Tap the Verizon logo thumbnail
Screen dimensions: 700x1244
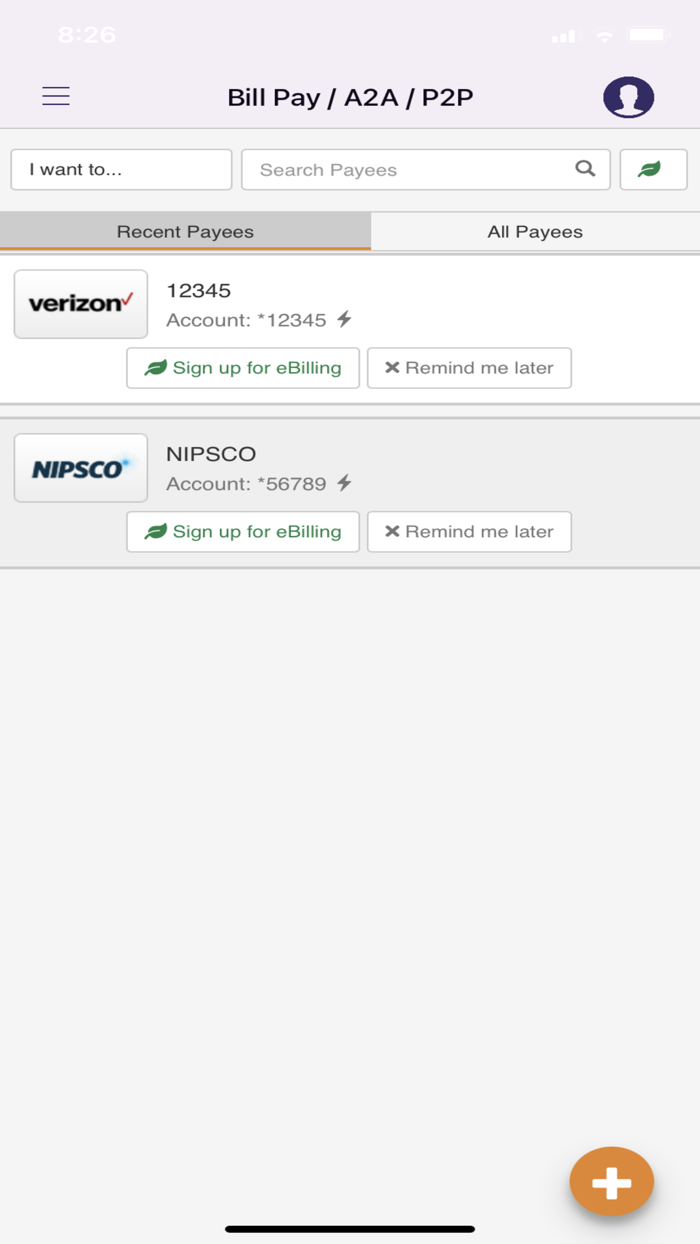(x=81, y=304)
